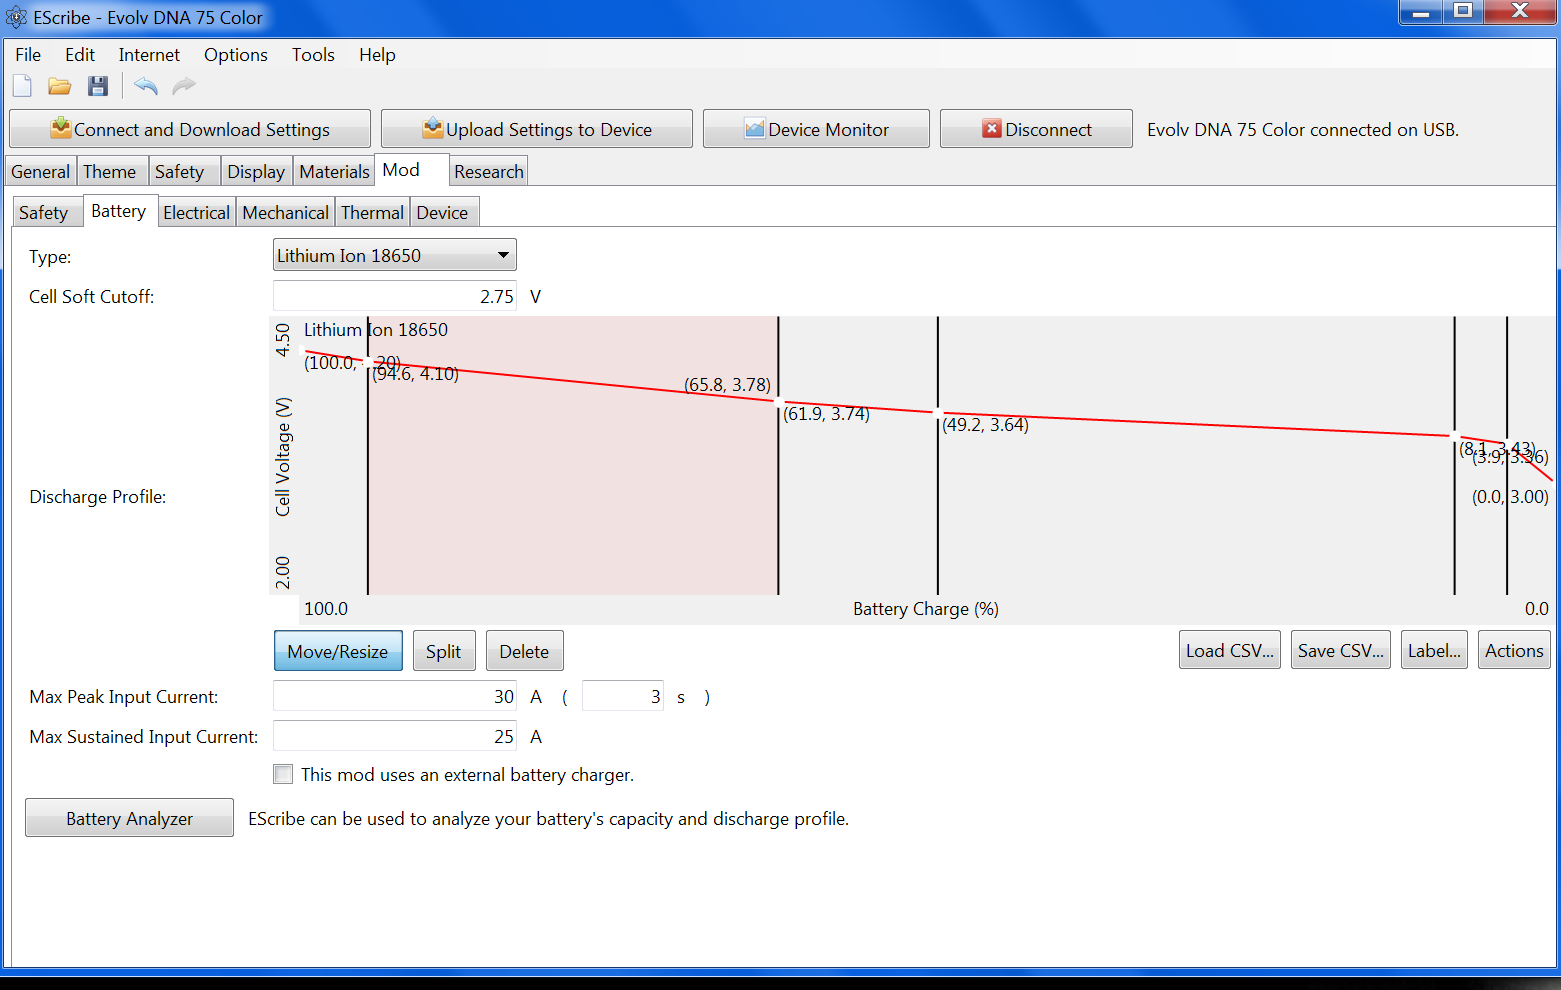The width and height of the screenshot is (1561, 990).
Task: Open the Actions dropdown button
Action: point(1514,651)
